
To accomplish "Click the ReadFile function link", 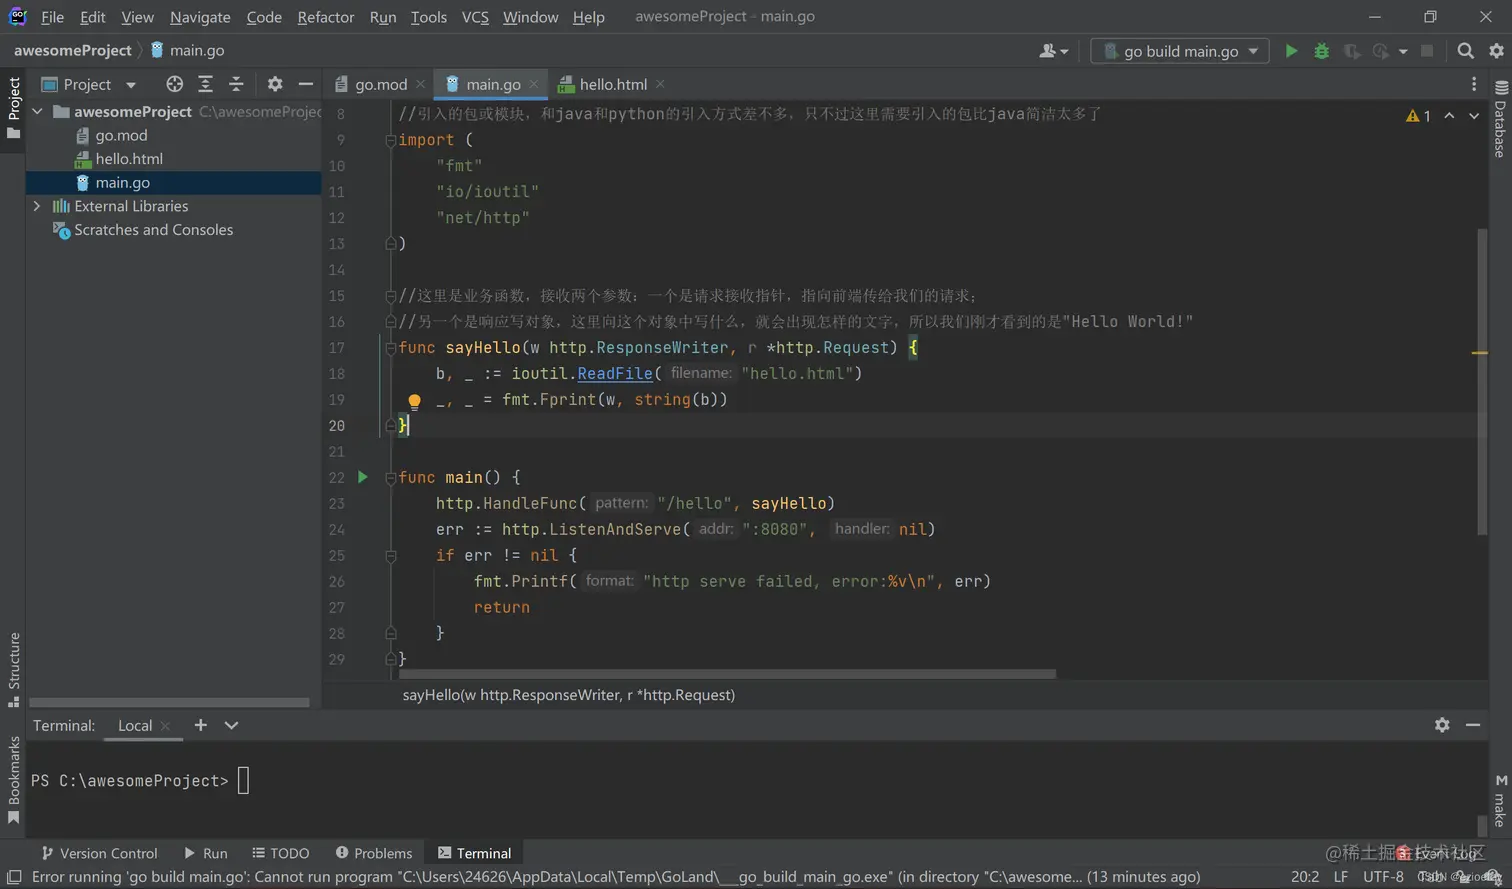I will 614,373.
